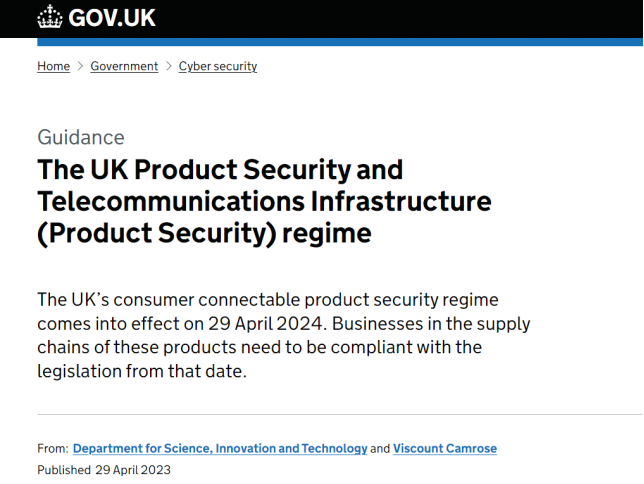Image resolution: width=644 pixels, height=484 pixels.
Task: Open the Cyber security breadcrumb link
Action: click(x=218, y=66)
